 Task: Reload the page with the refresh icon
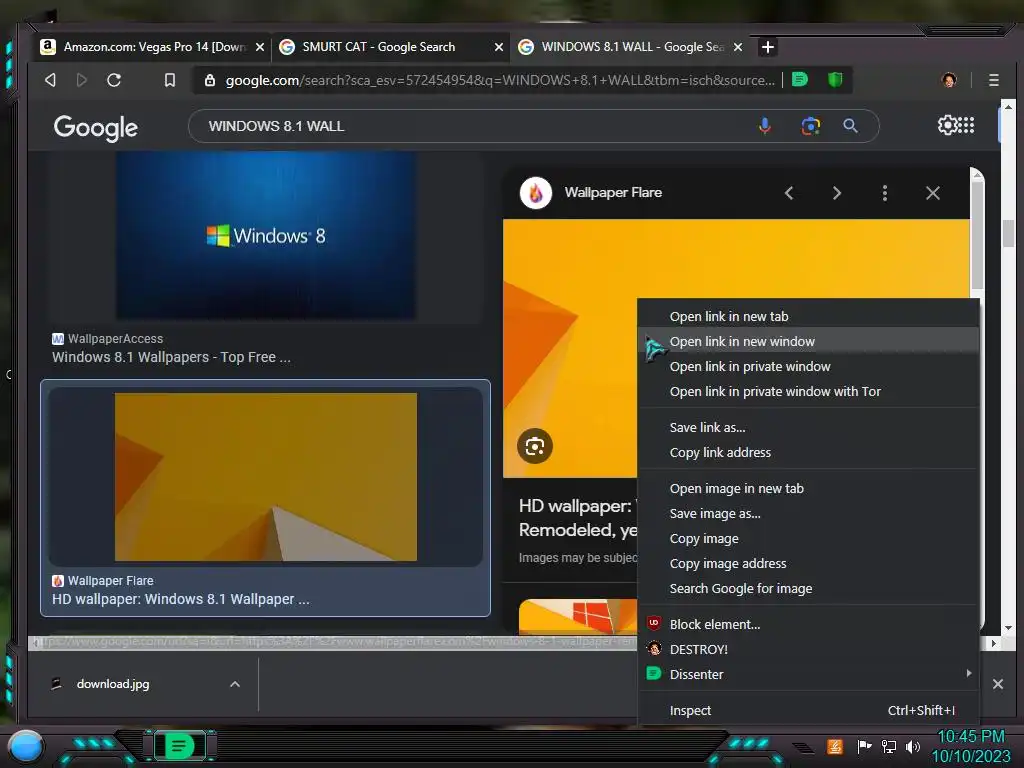point(114,80)
